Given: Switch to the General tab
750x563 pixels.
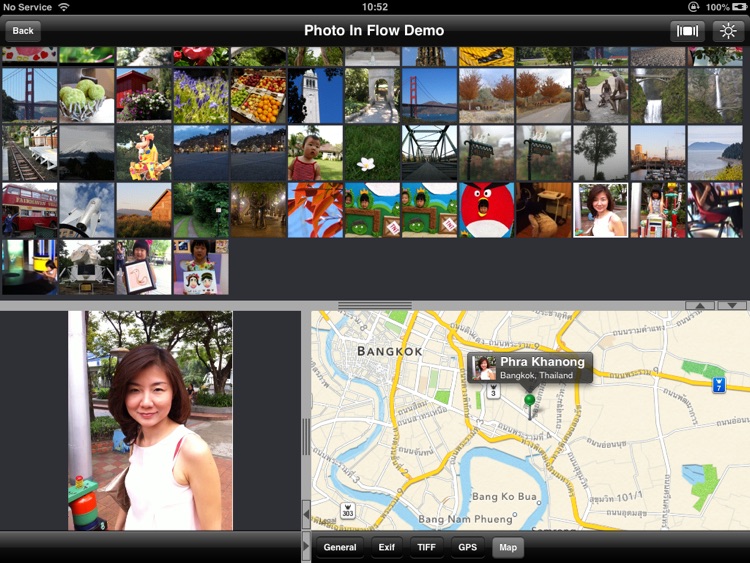Looking at the screenshot, I should tap(340, 547).
